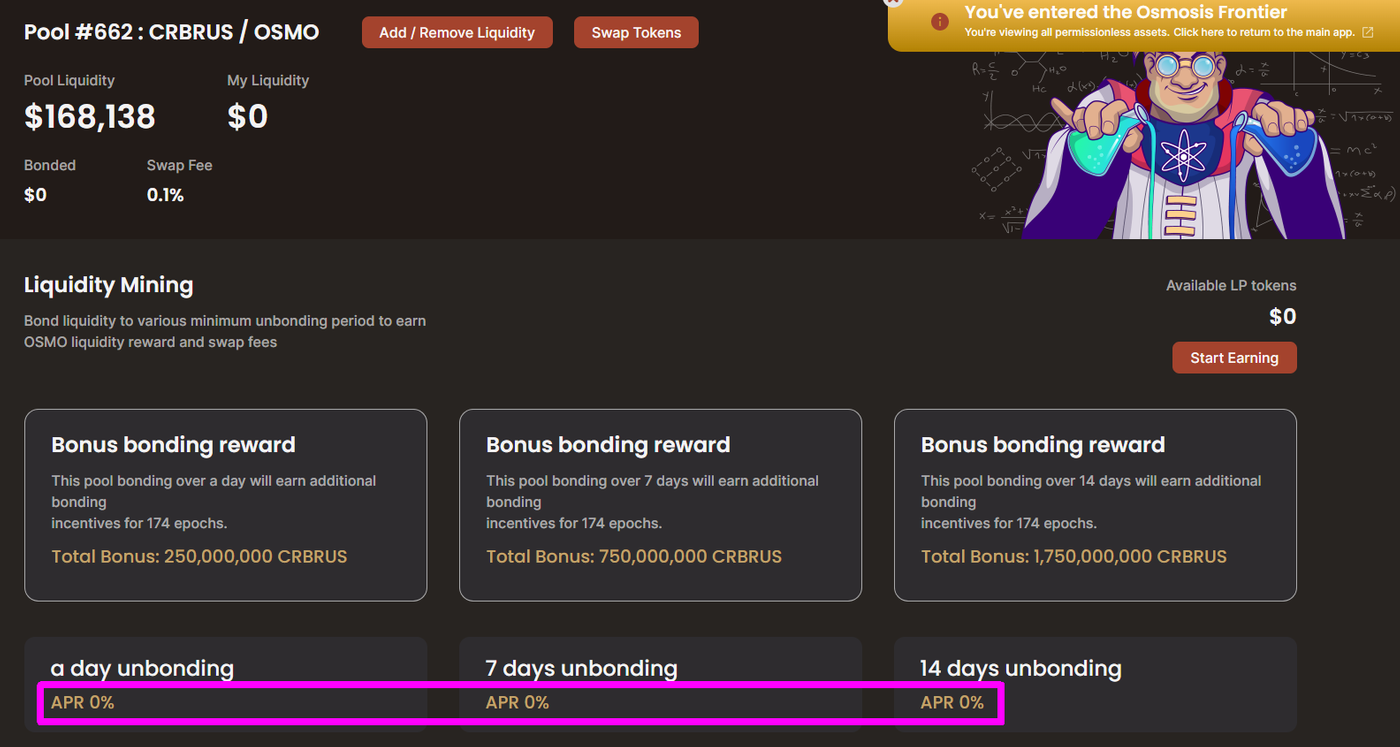Click the Add / Remove Liquidity button
Image resolution: width=1400 pixels, height=747 pixels.
coord(457,32)
